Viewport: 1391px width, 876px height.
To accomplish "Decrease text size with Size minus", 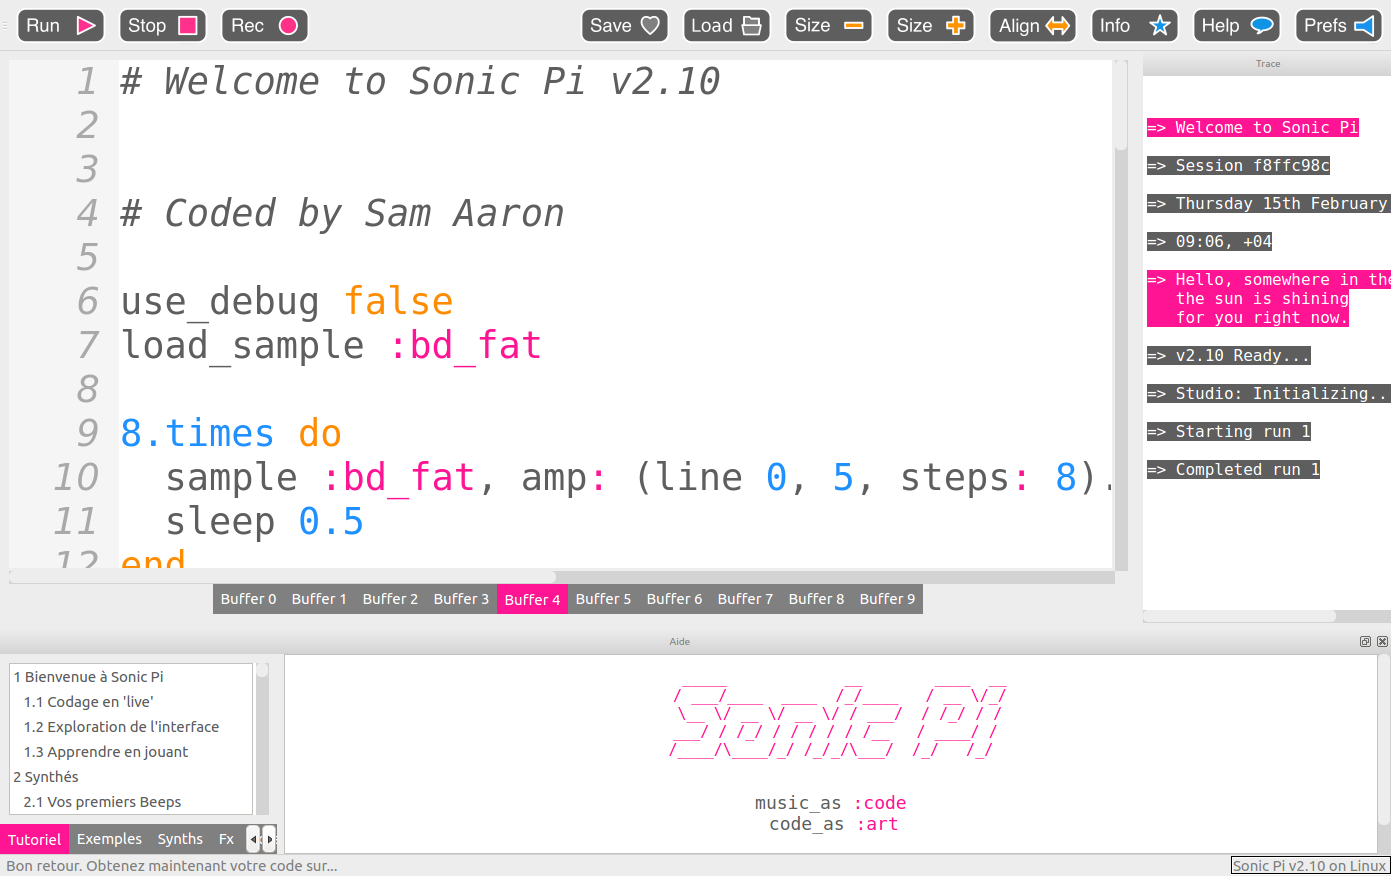I will point(828,26).
